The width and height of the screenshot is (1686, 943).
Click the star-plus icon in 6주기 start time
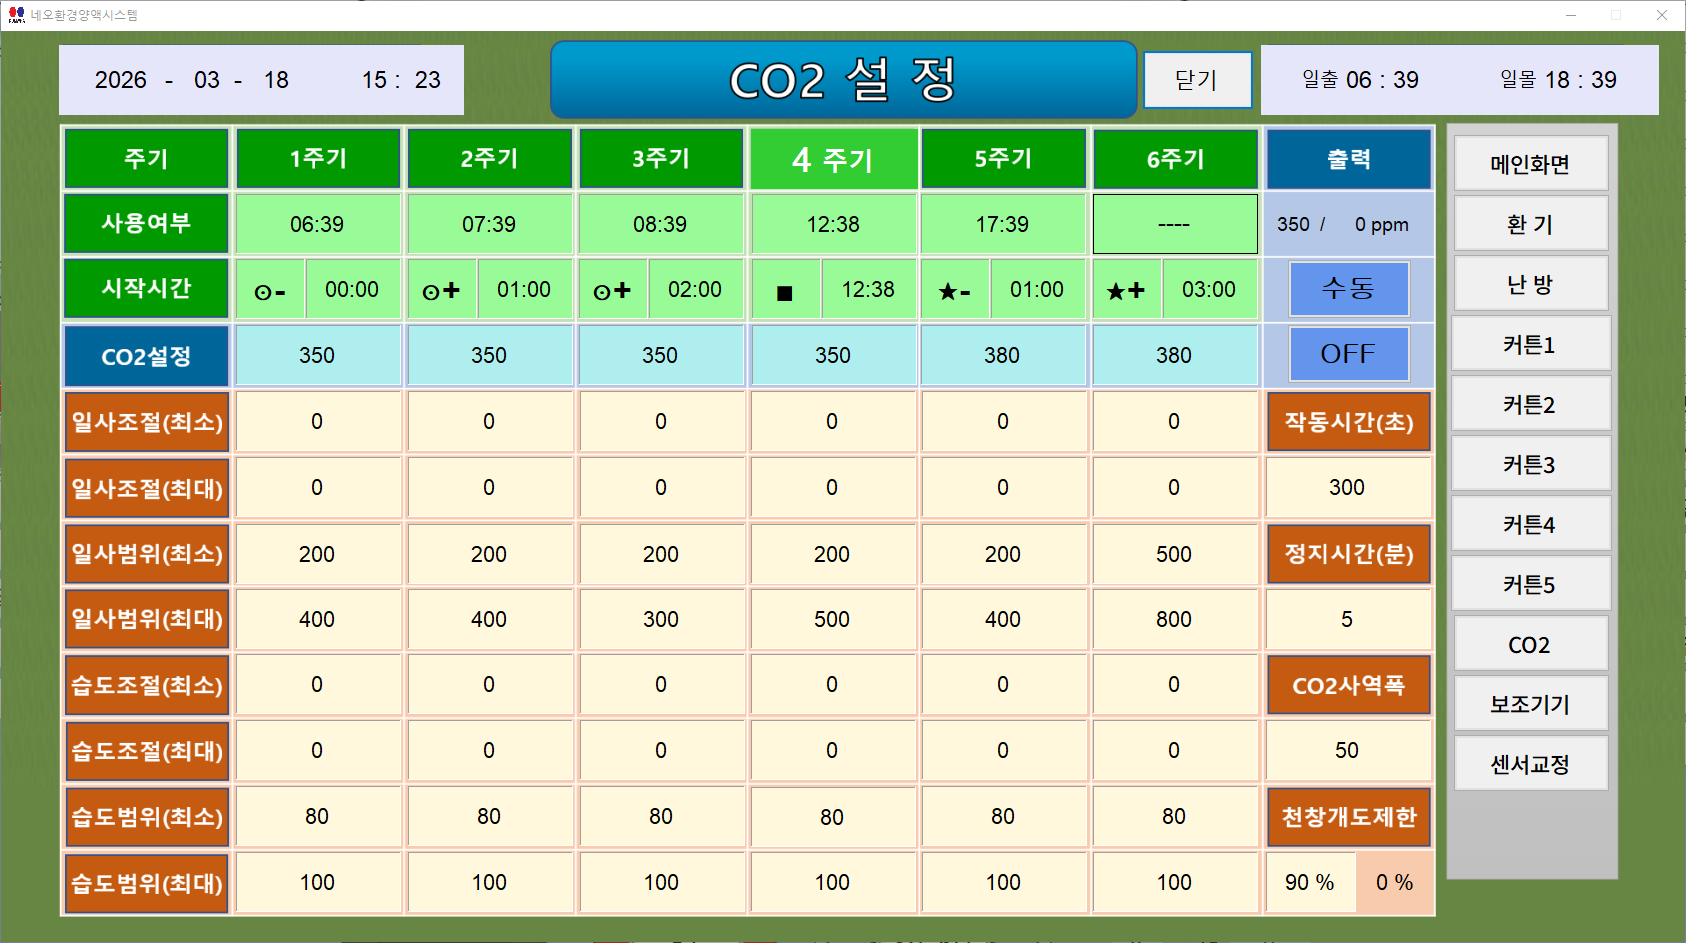click(x=1126, y=290)
